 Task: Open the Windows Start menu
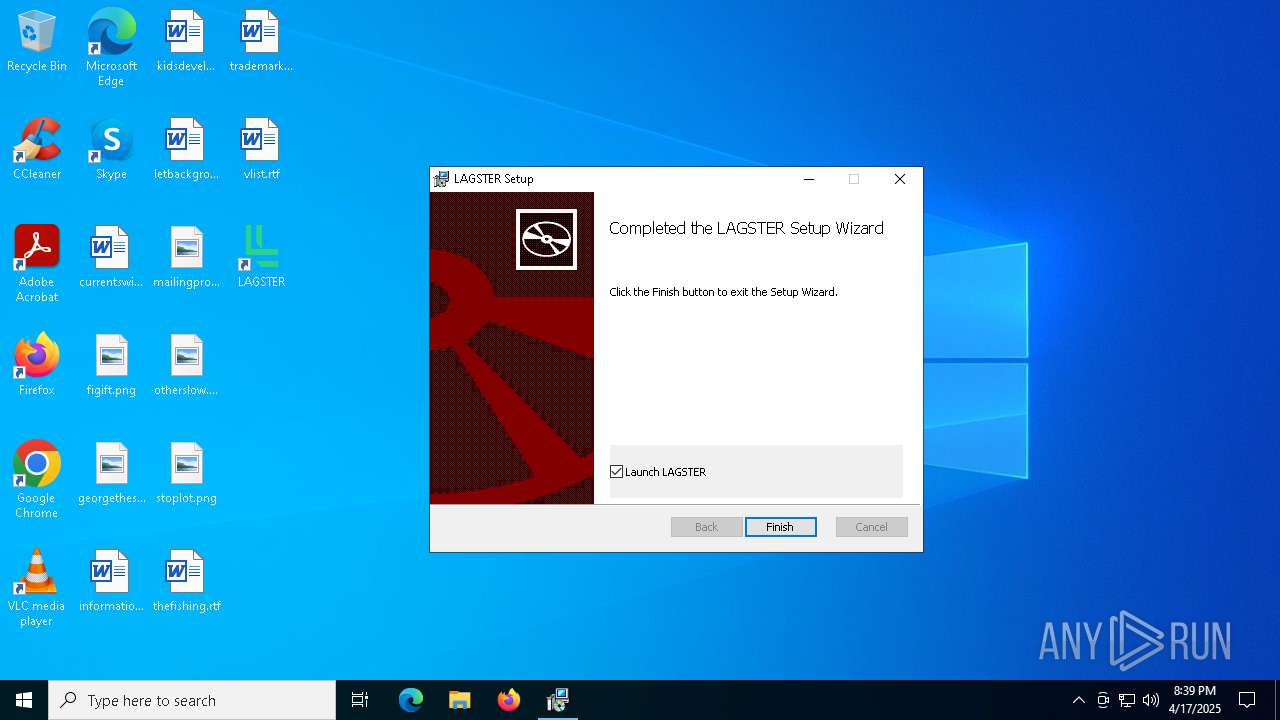tap(24, 700)
